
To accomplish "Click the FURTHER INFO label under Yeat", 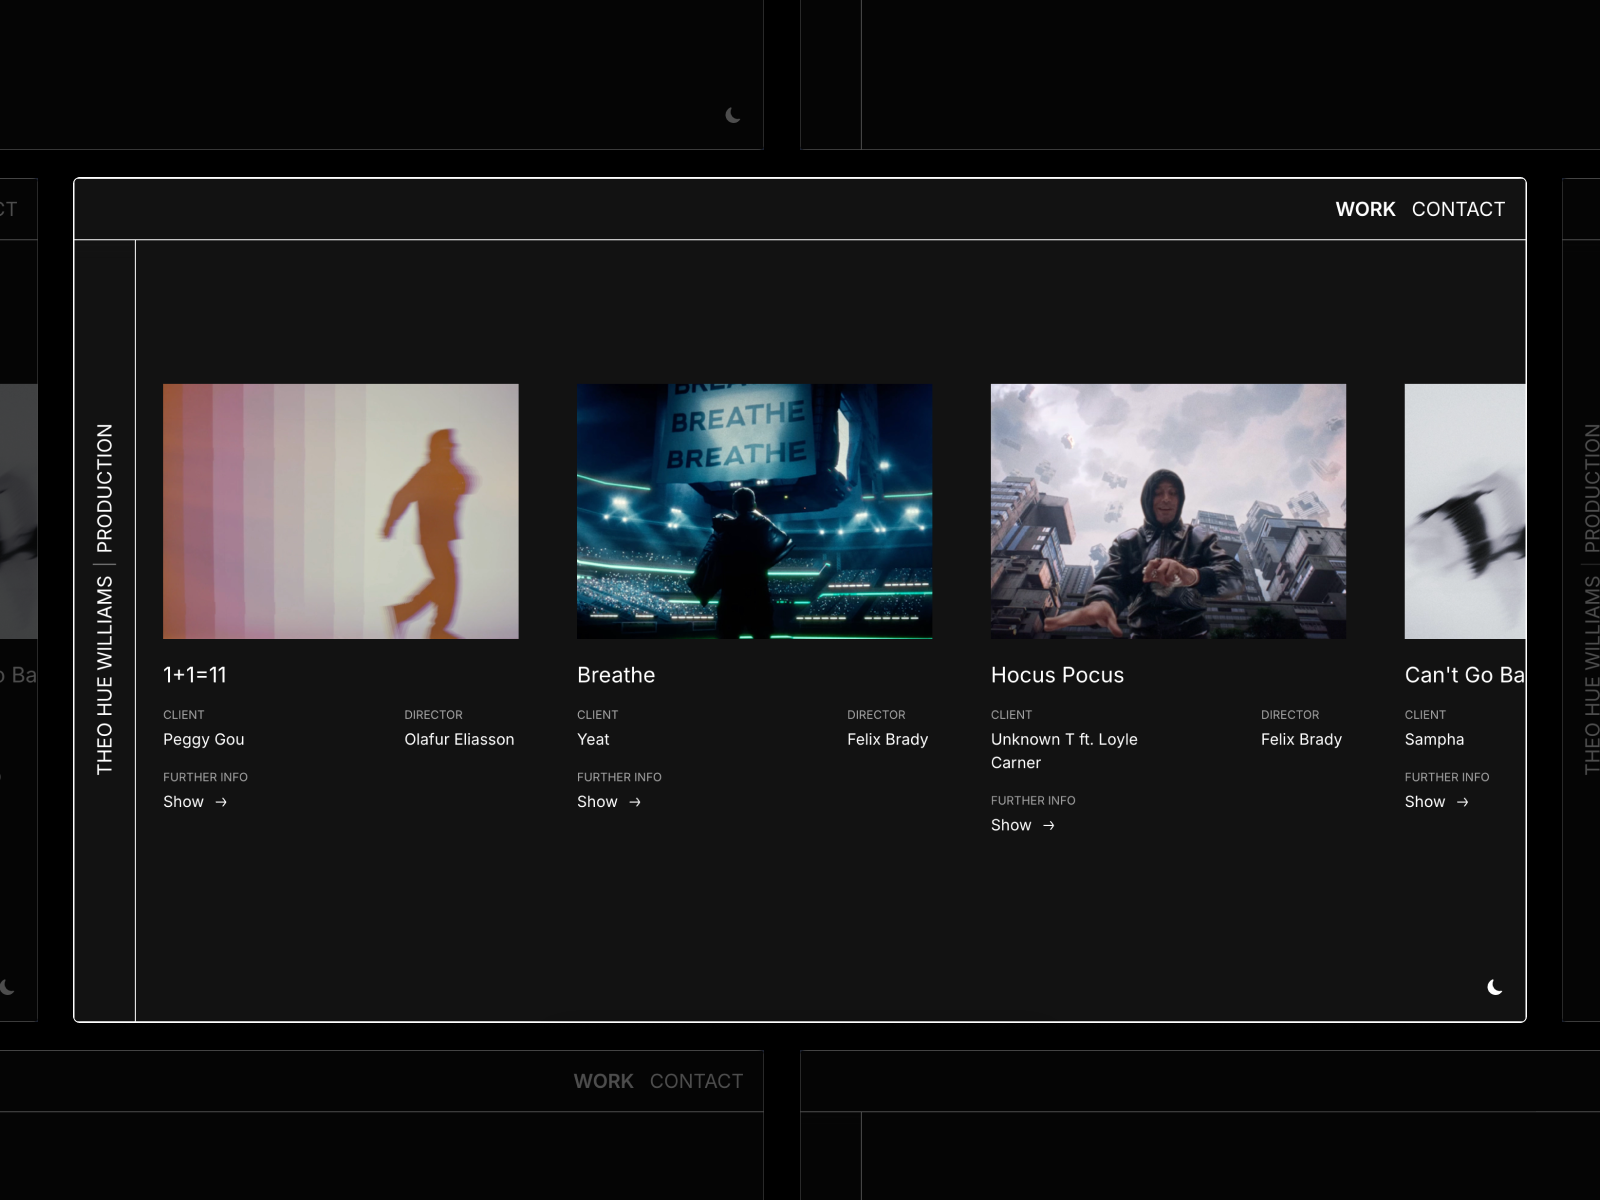I will pos(619,777).
